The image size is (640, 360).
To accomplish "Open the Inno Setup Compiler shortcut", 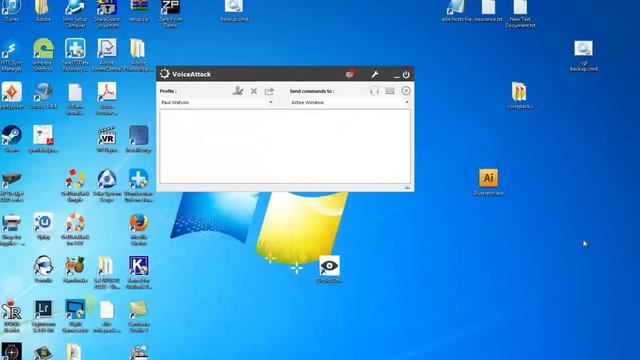I will (75, 13).
